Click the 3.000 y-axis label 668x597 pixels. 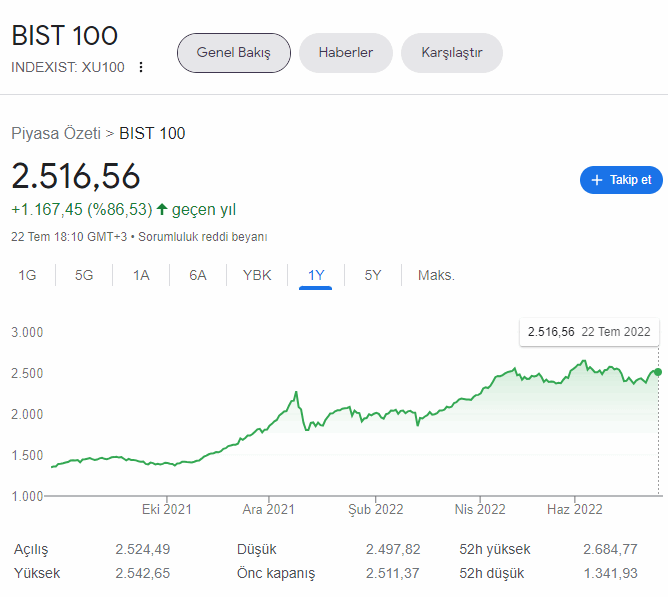pos(27,332)
